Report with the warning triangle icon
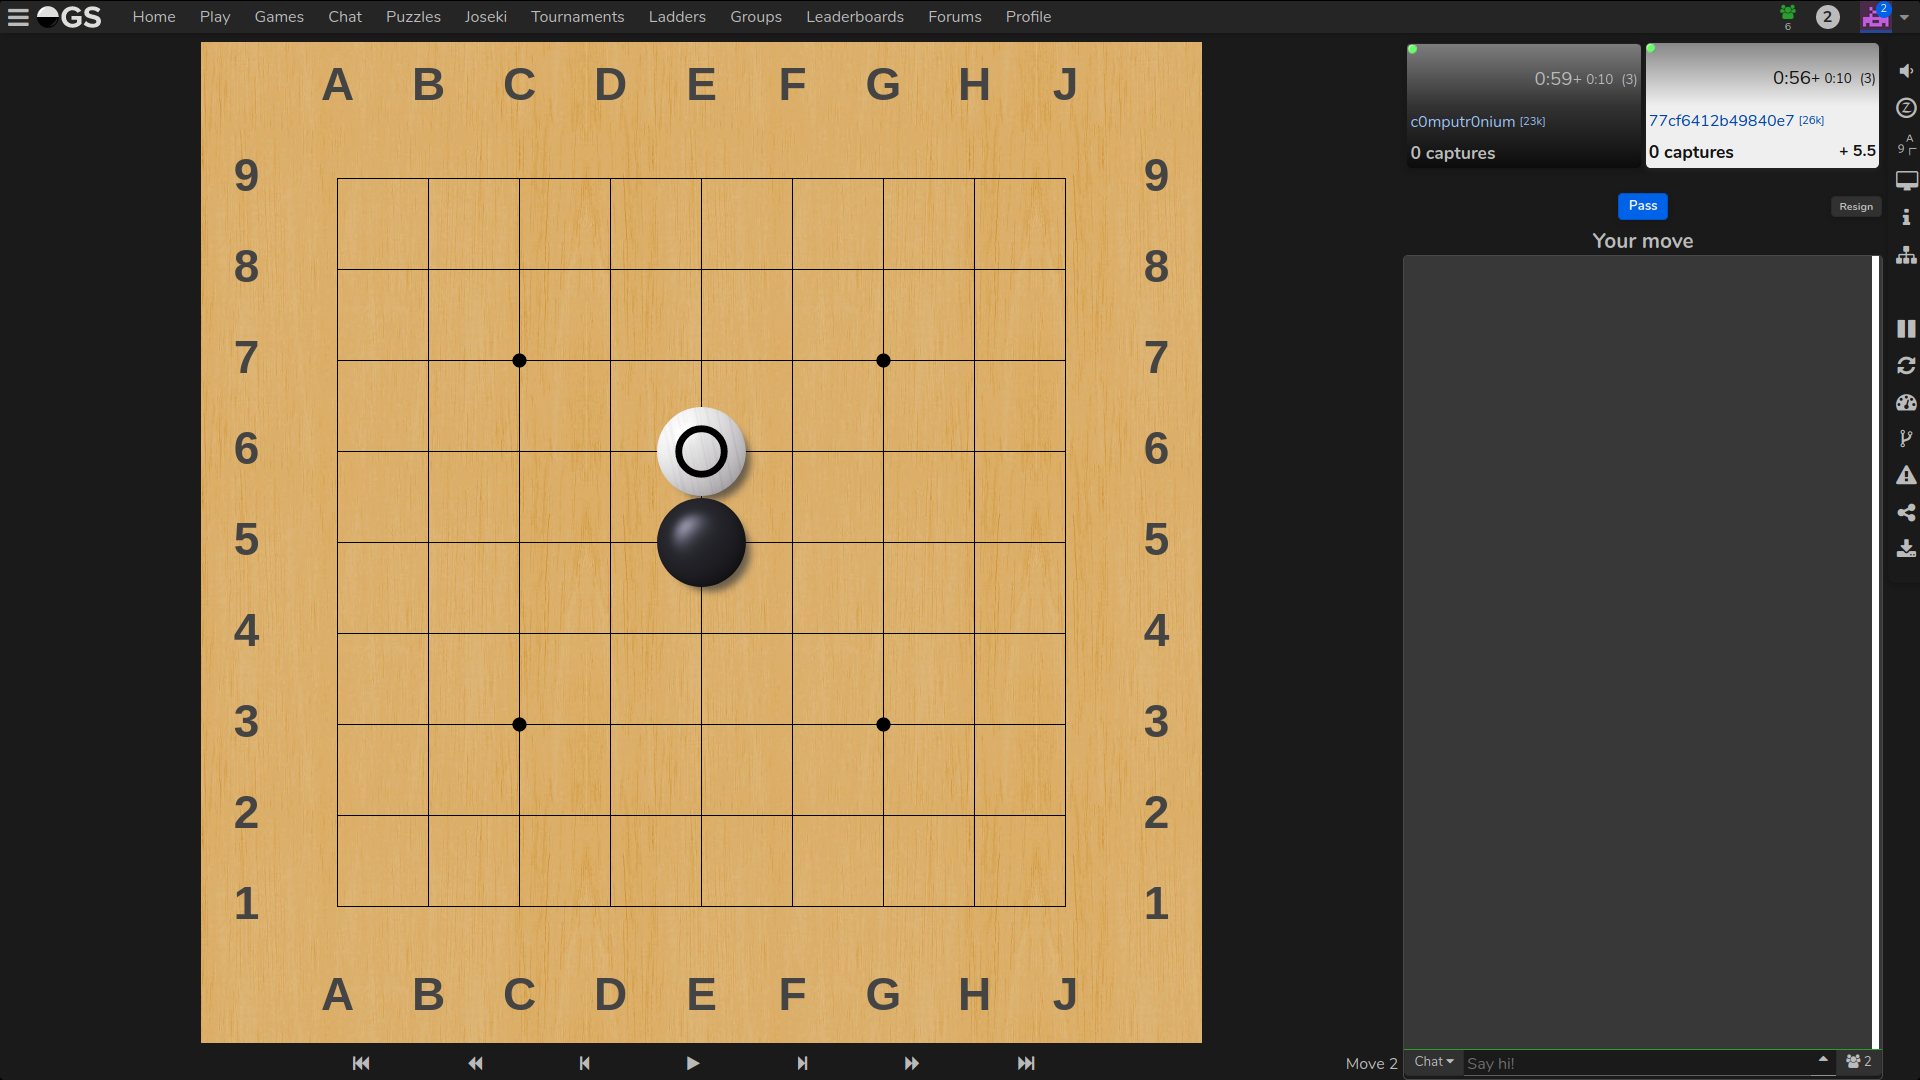This screenshot has height=1080, width=1920. coord(1906,476)
